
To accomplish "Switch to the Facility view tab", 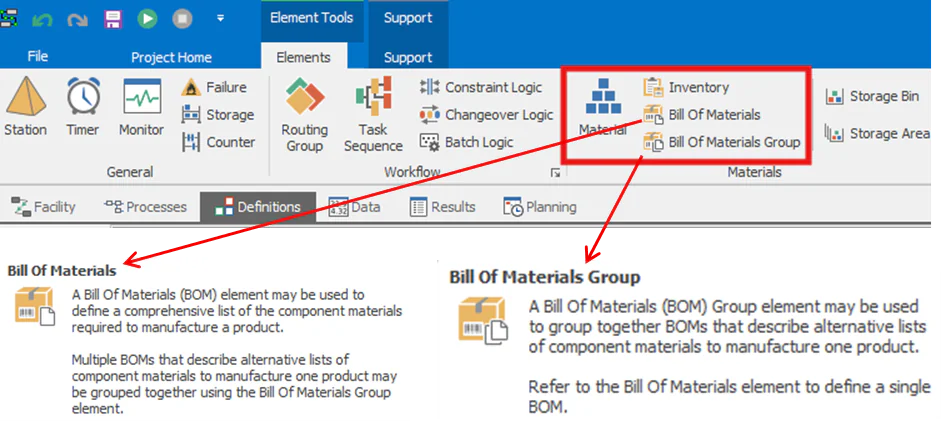I will [x=43, y=207].
